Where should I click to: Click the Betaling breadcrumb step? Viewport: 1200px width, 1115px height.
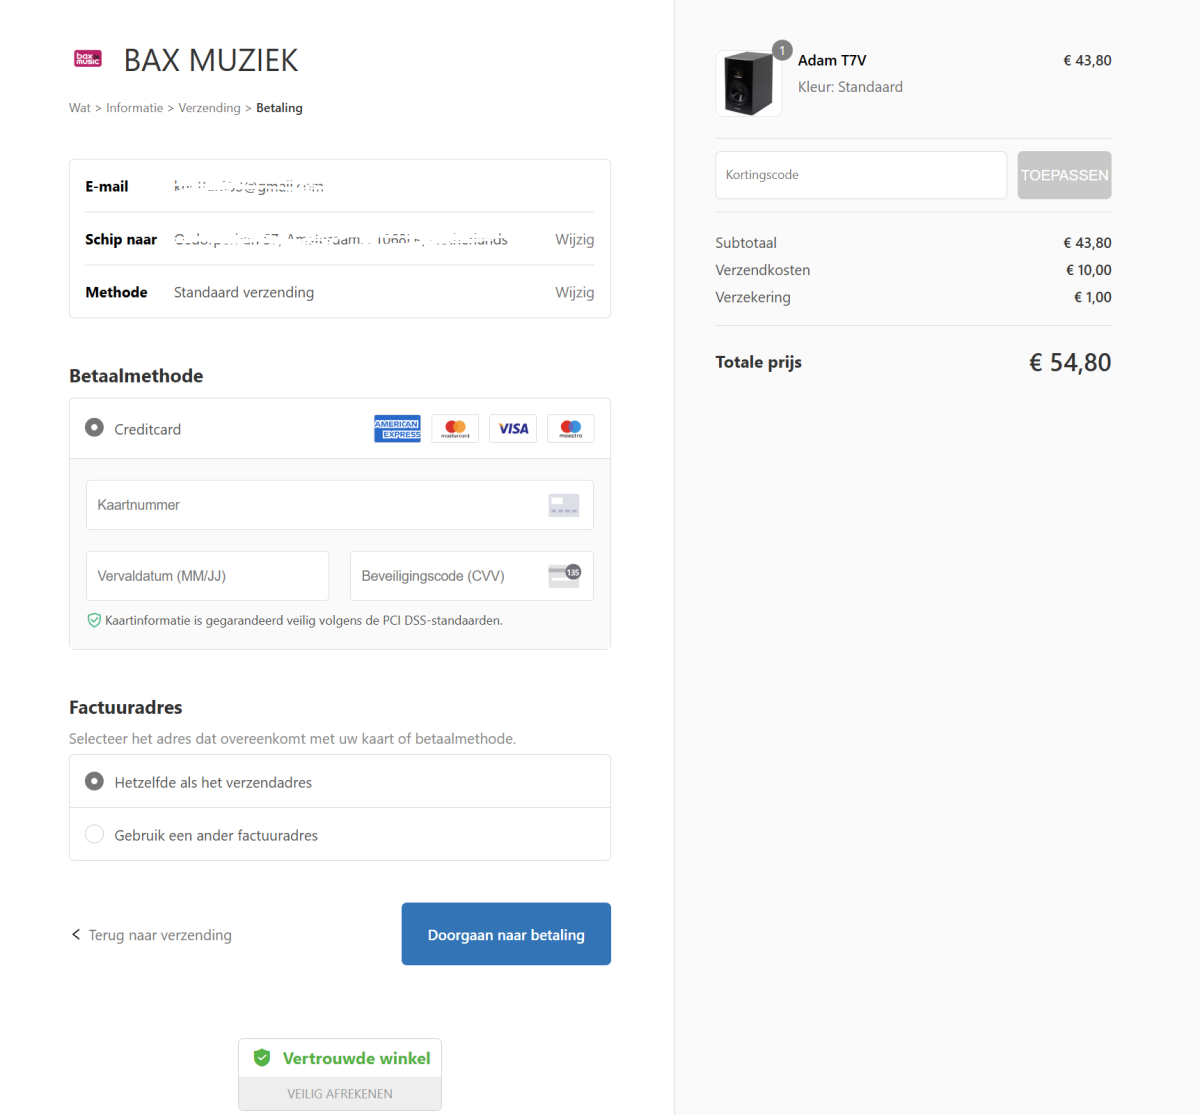(279, 108)
